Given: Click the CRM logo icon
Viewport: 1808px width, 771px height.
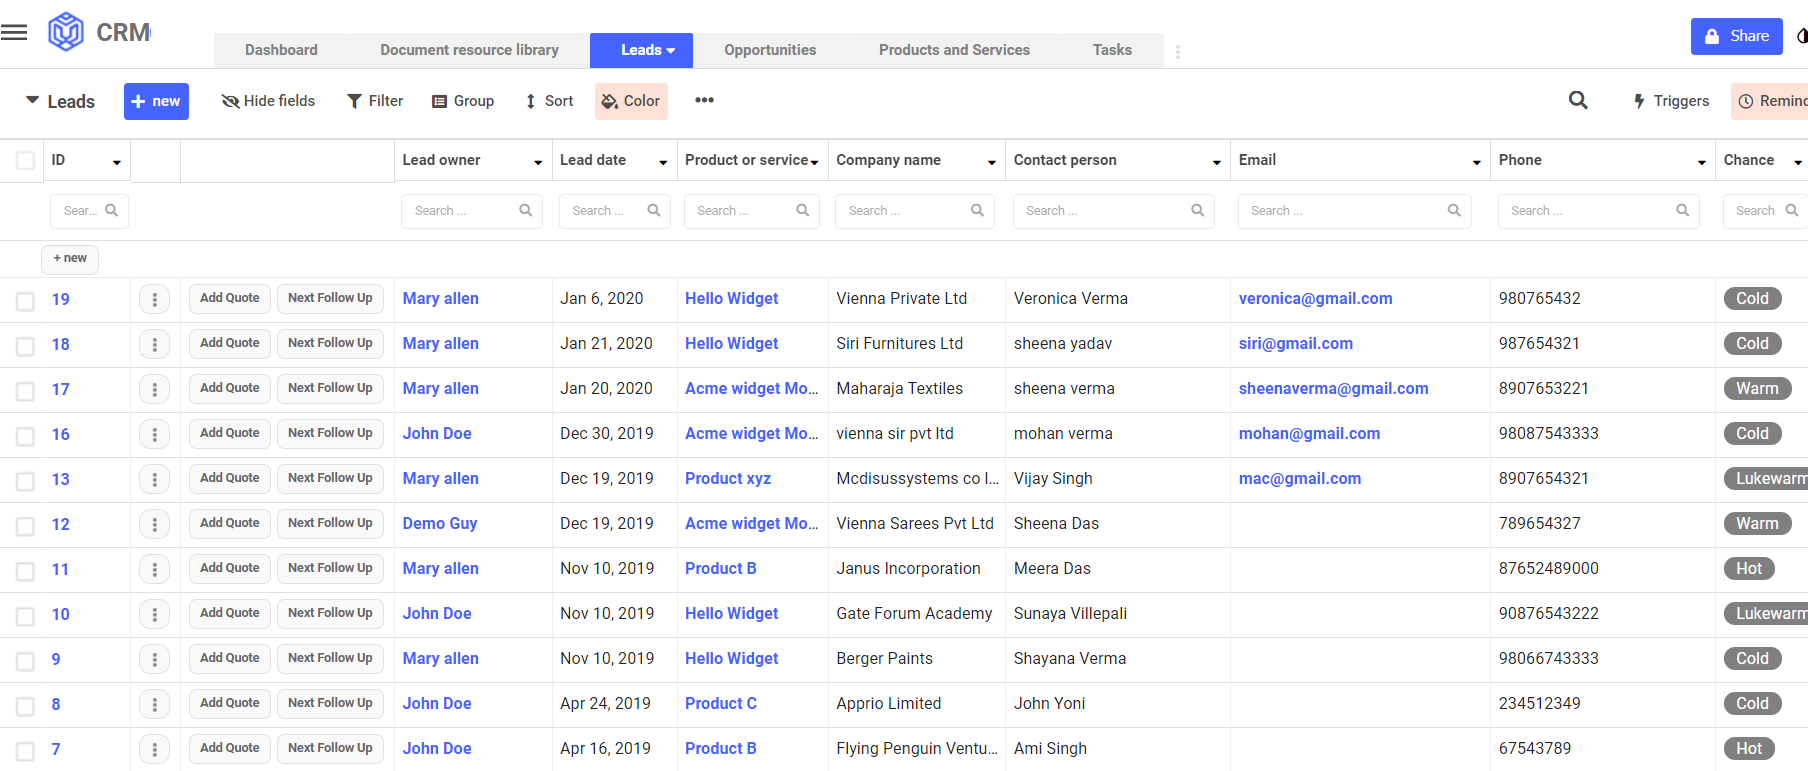Looking at the screenshot, I should tap(66, 32).
